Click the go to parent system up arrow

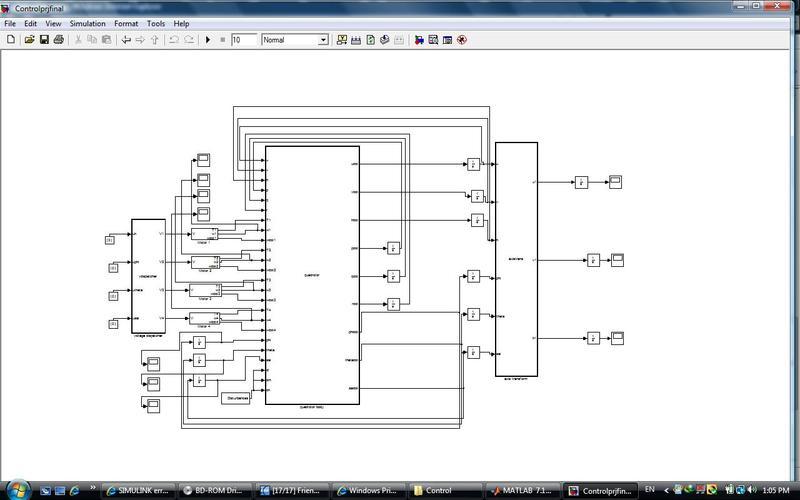(x=155, y=40)
